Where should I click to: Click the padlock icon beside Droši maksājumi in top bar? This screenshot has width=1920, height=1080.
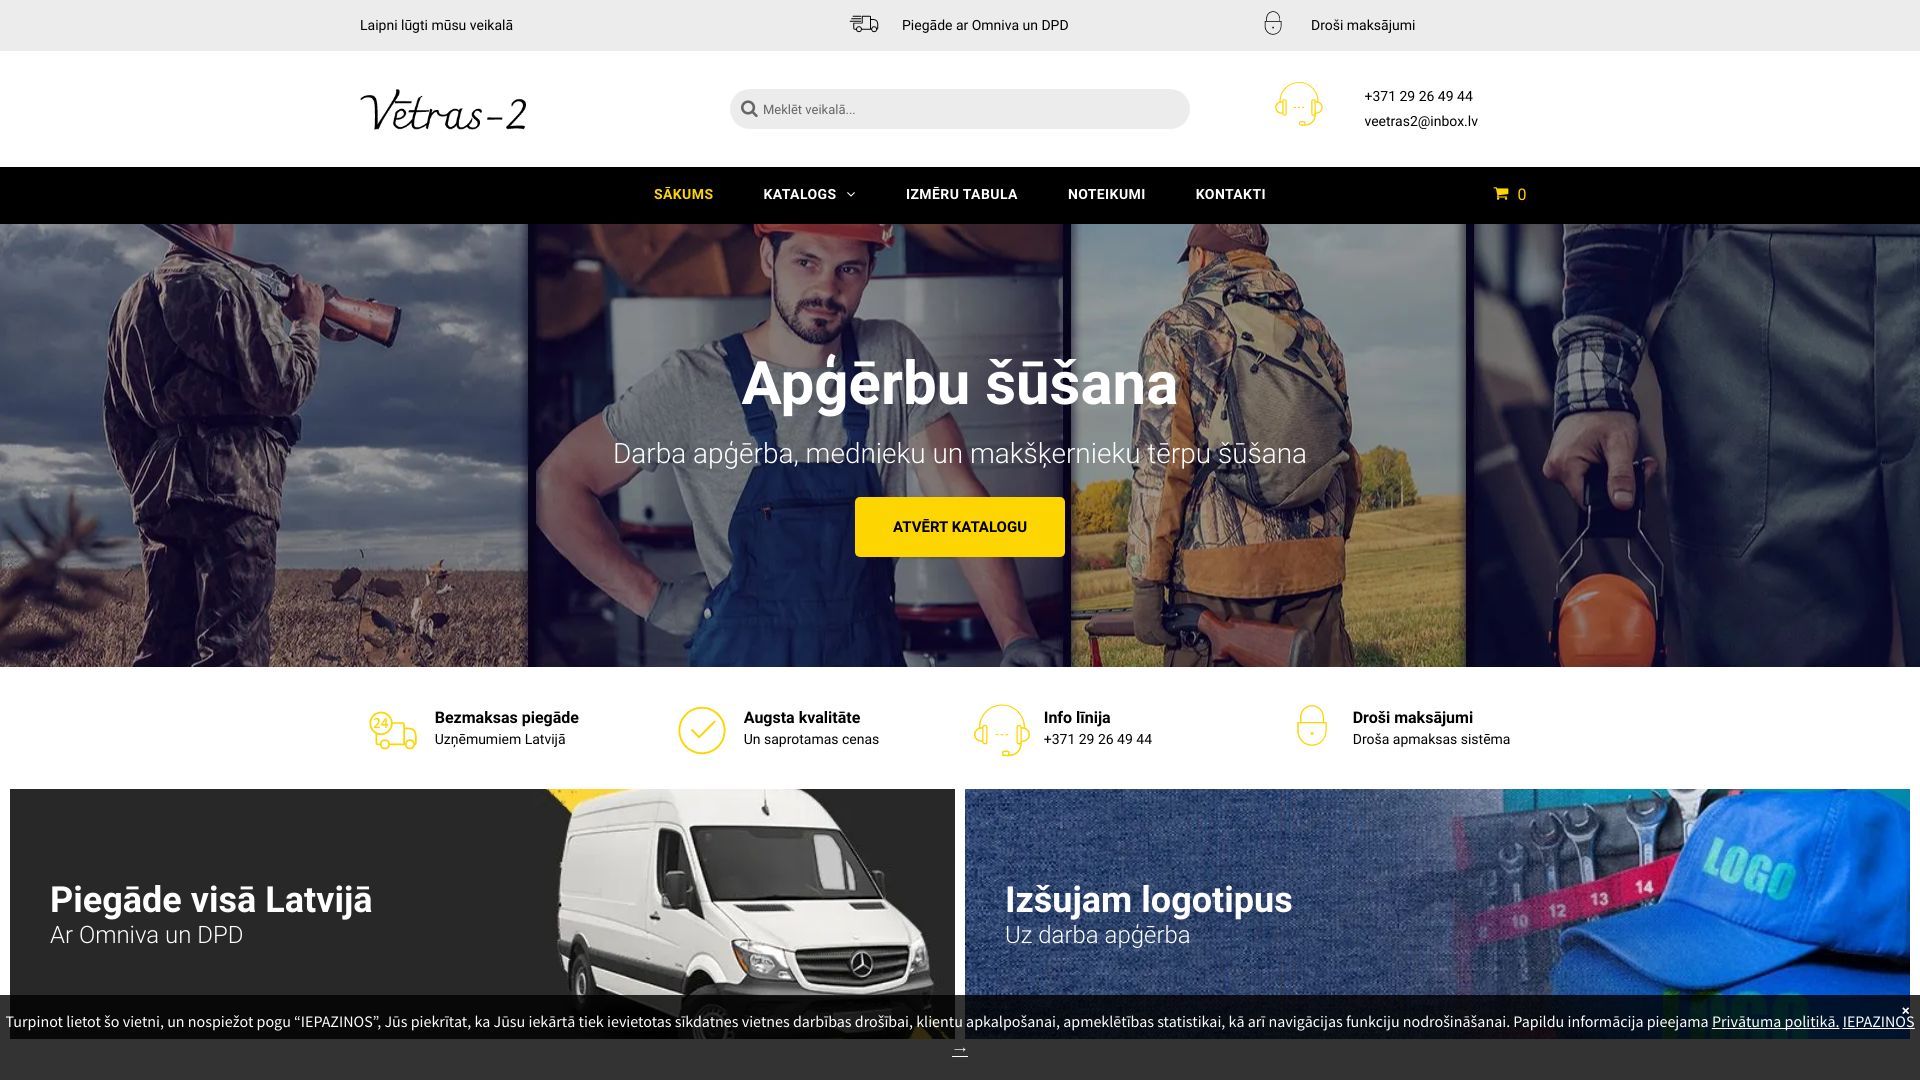click(x=1273, y=23)
